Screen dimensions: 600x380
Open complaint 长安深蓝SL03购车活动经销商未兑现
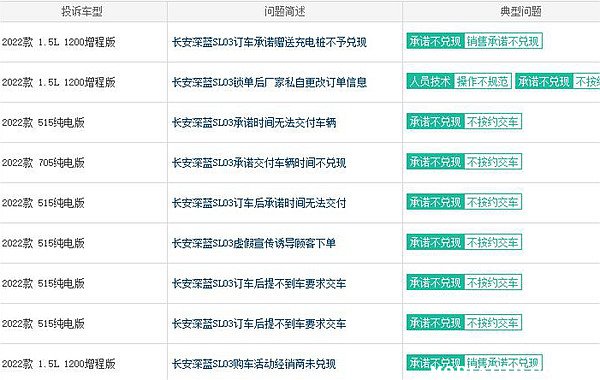click(x=254, y=364)
